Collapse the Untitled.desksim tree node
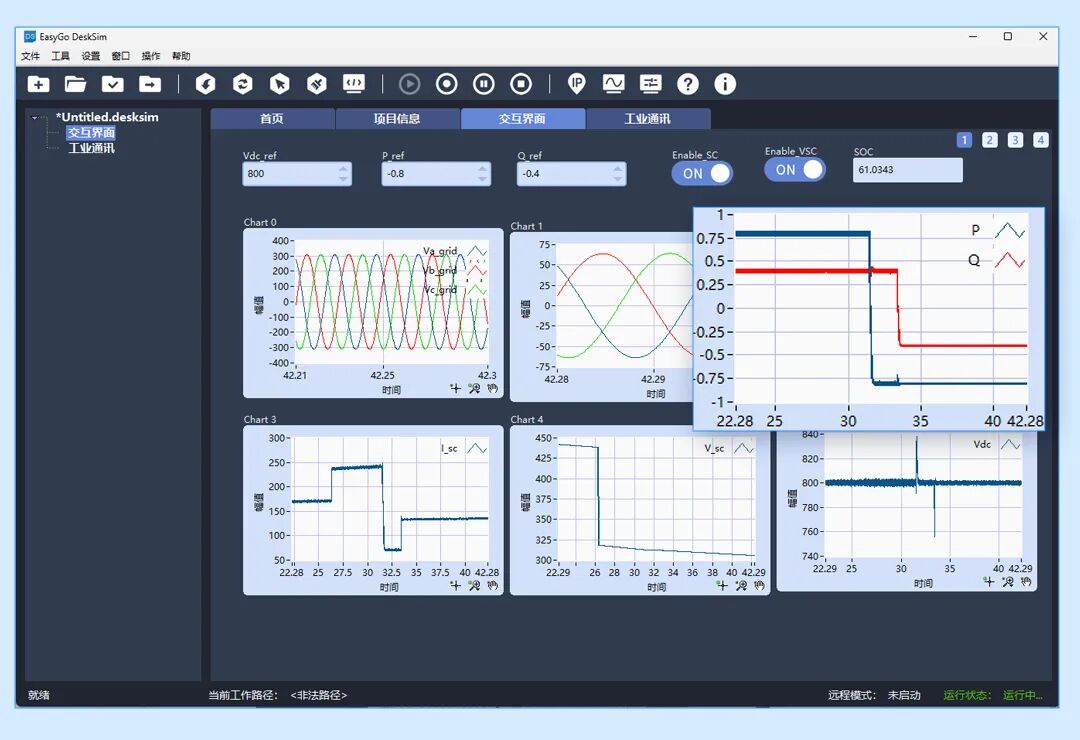The width and height of the screenshot is (1080, 740). (35, 118)
